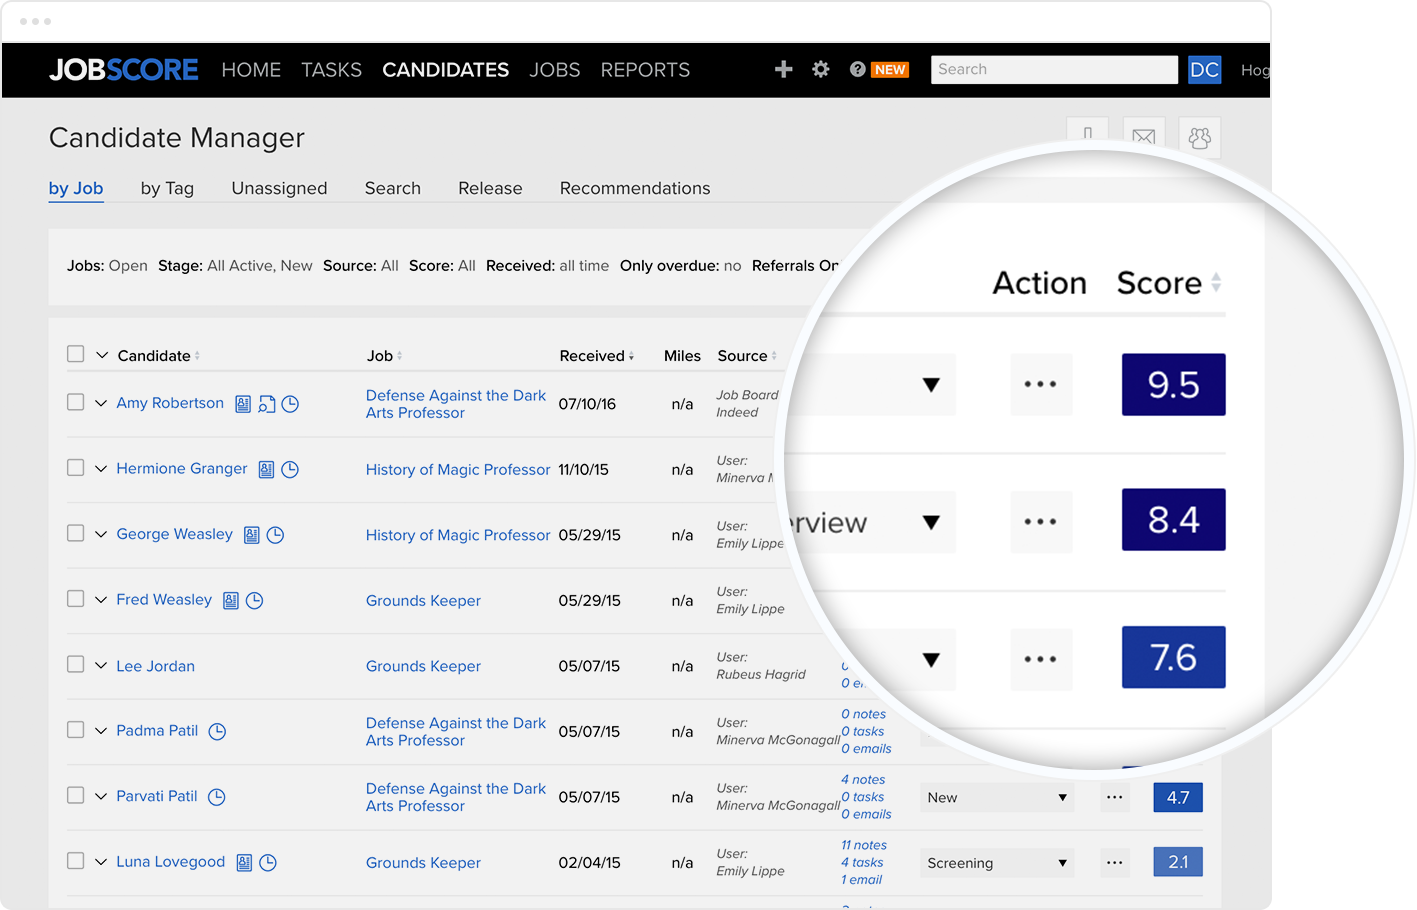Check George Weasley's row checkbox
Screen dimensions: 1417x910
[x=75, y=533]
